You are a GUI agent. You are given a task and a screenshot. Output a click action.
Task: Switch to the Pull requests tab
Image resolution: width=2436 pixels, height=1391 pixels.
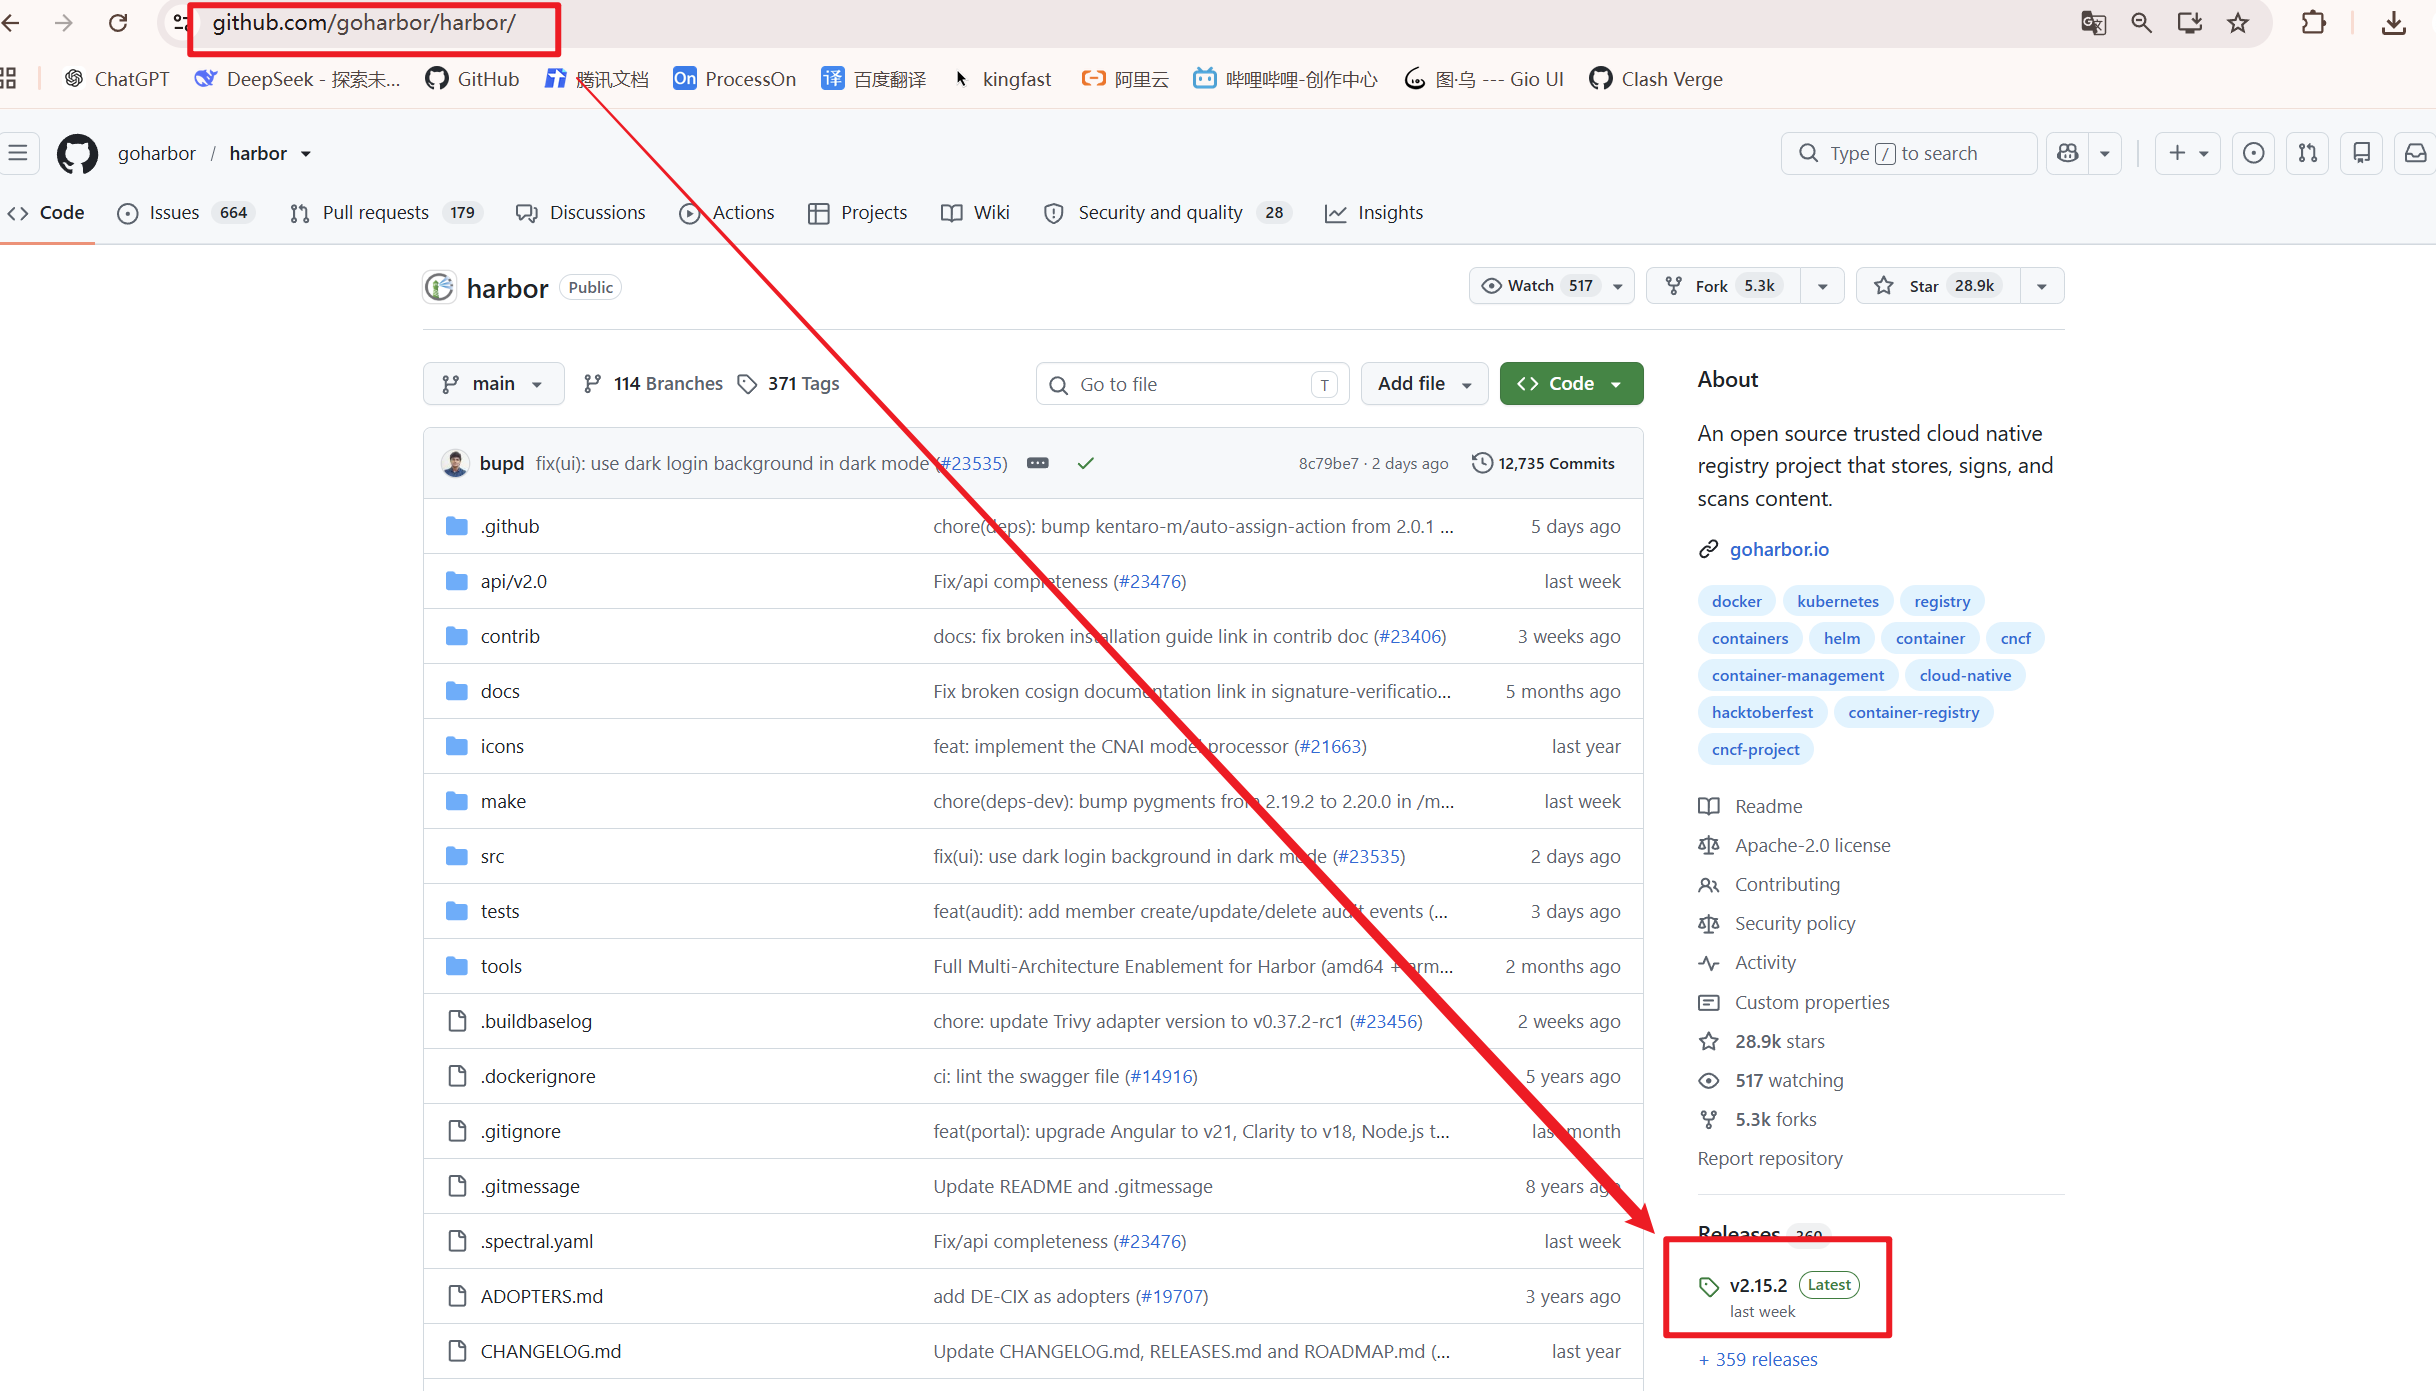(x=387, y=213)
